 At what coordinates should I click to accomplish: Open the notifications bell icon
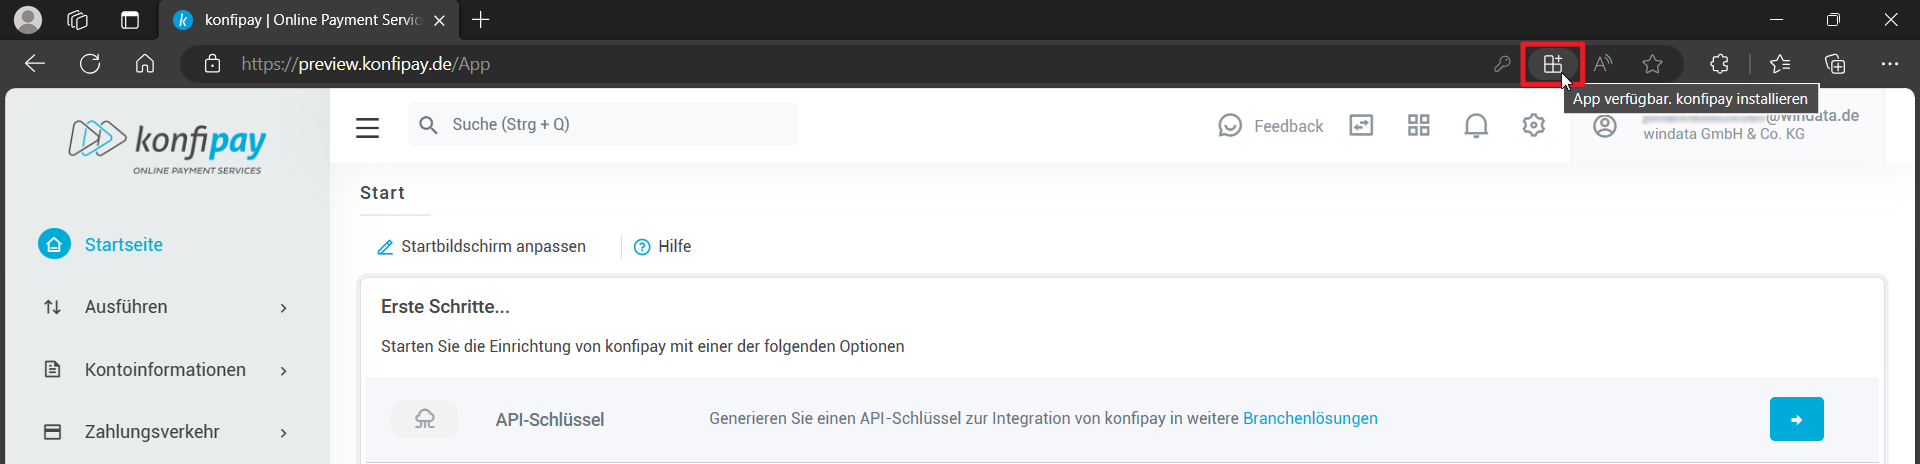pos(1476,125)
